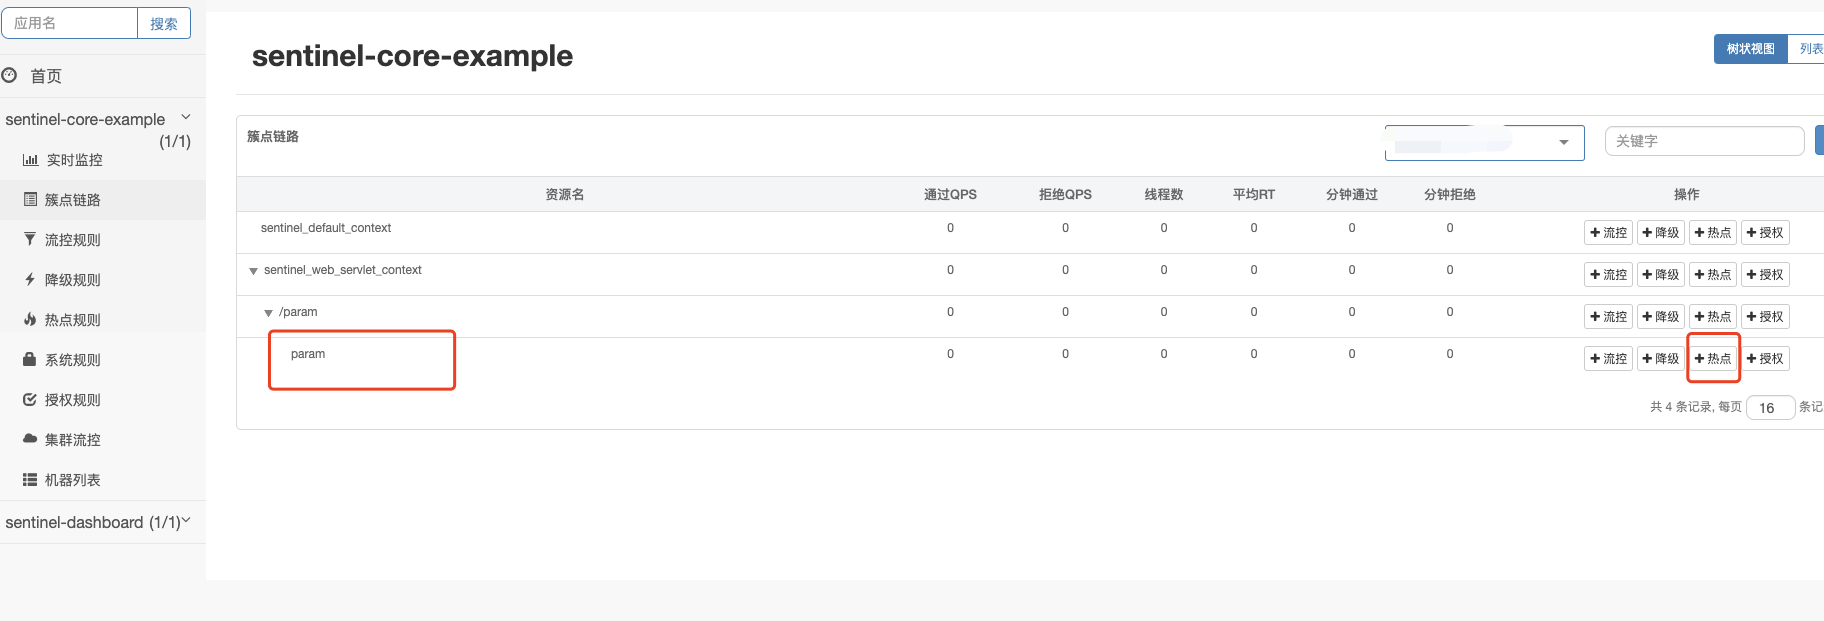Click the sentinel-core-example page heading
The width and height of the screenshot is (1824, 621).
point(412,56)
